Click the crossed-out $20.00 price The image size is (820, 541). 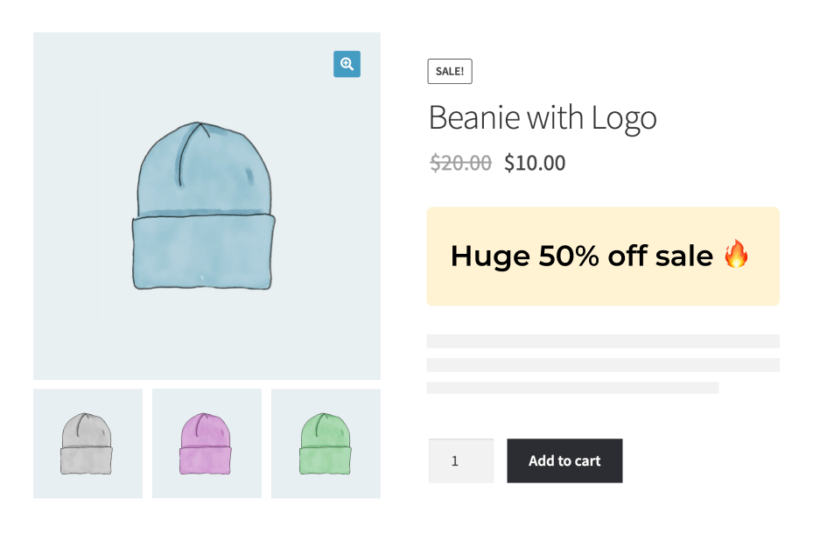[460, 162]
